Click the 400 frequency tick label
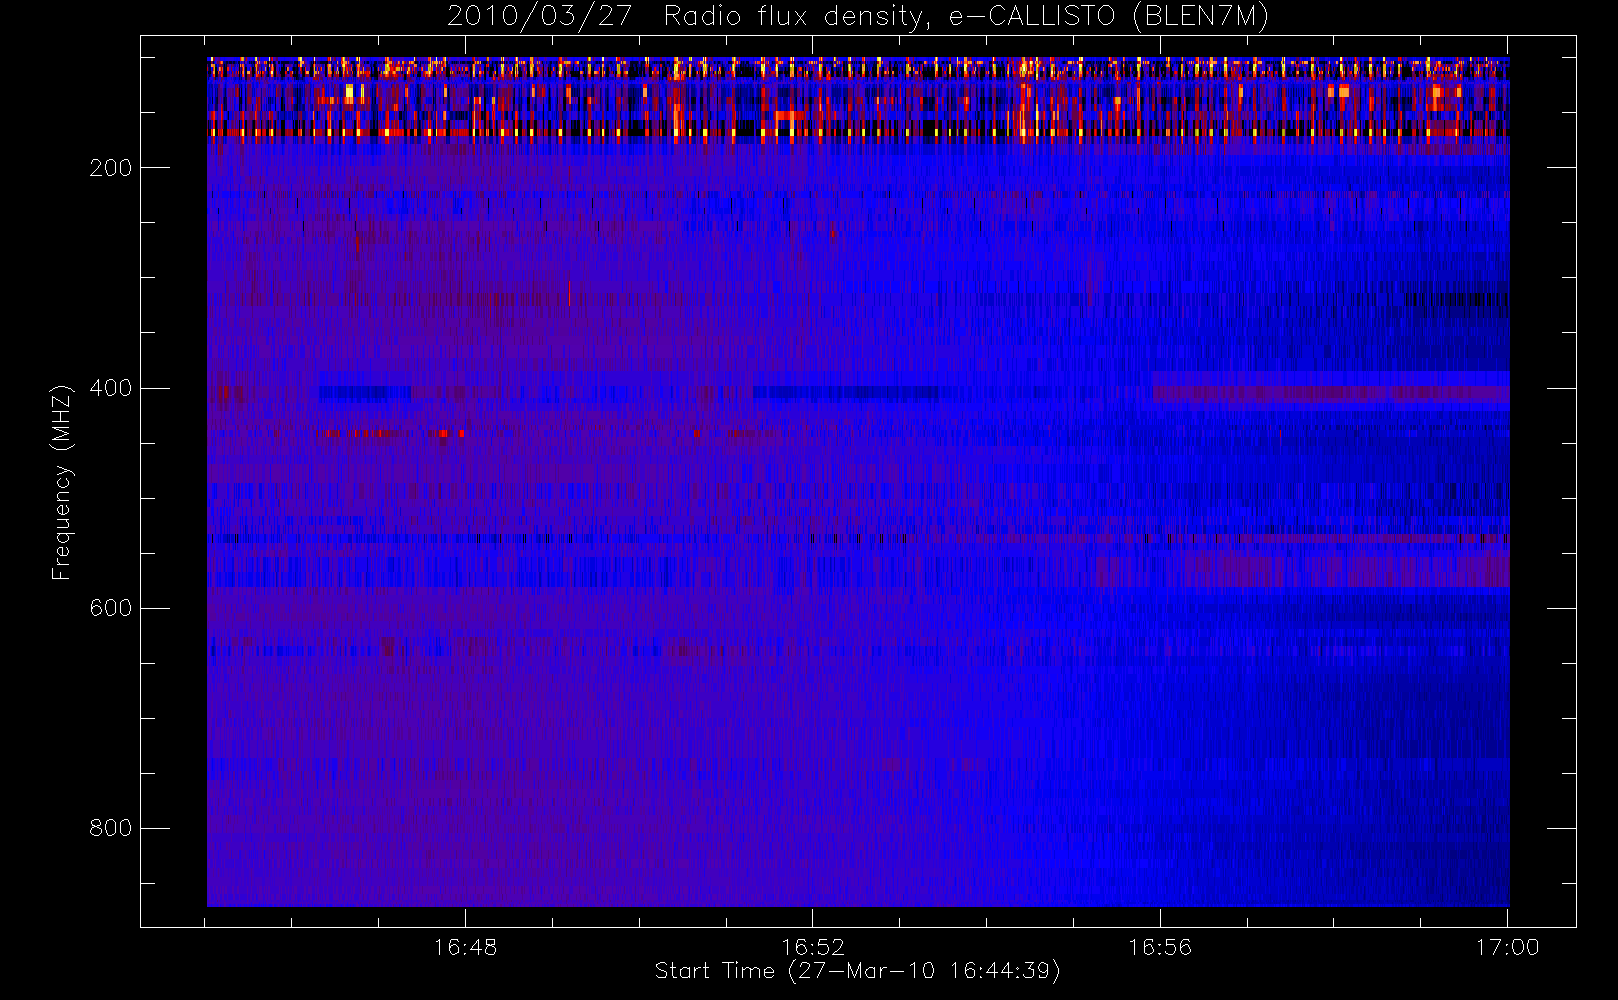Screen dimensions: 1618x1000 110,388
